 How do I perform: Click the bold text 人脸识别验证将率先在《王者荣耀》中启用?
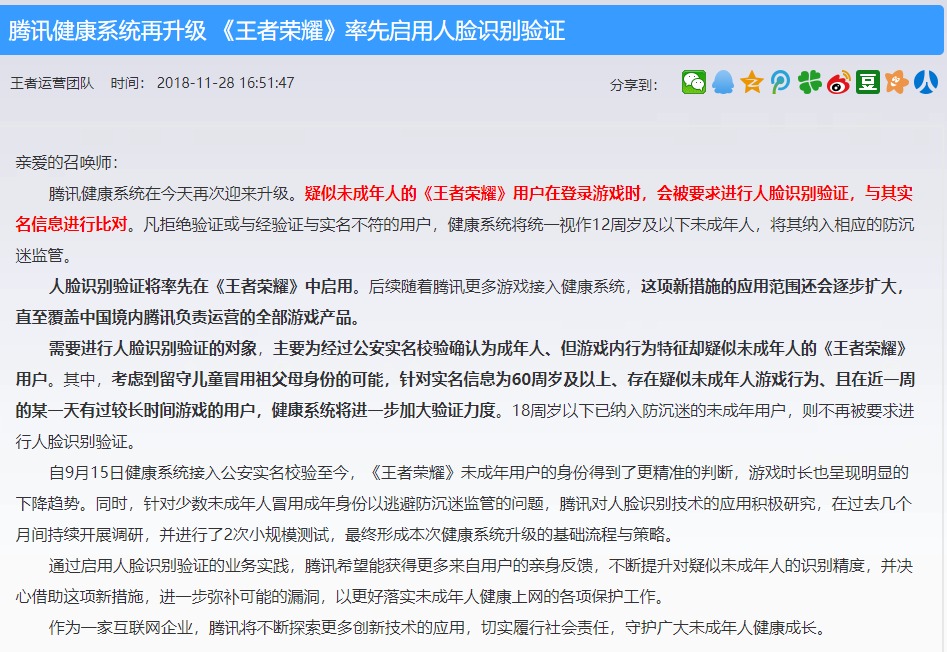tap(201, 286)
